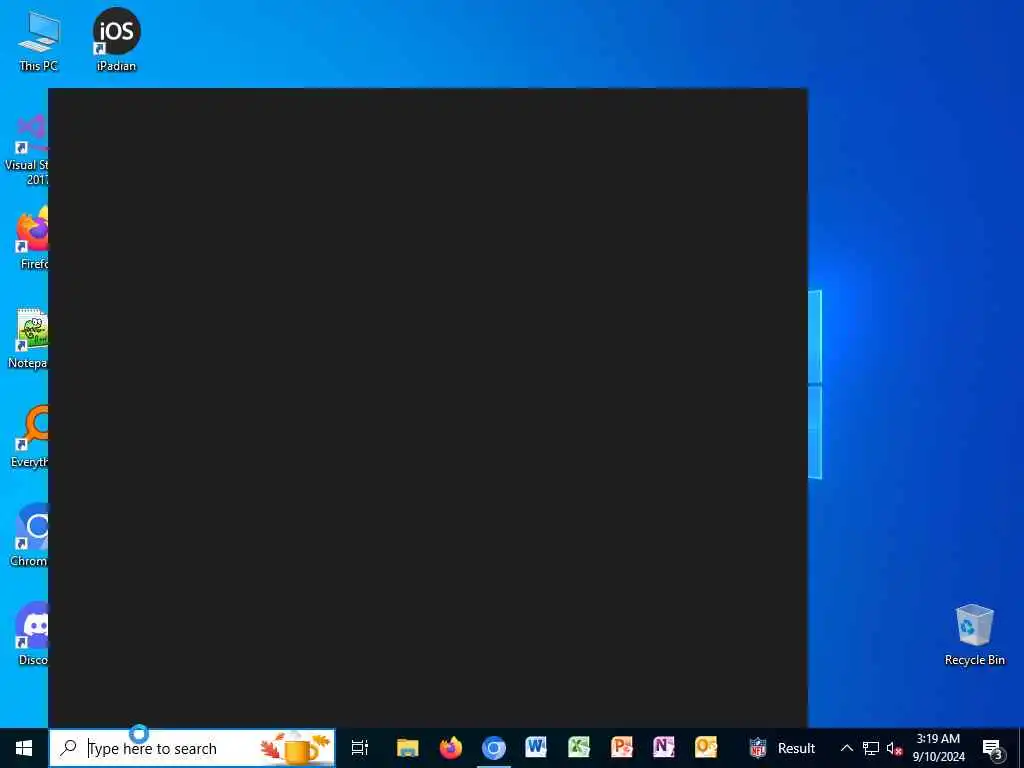Click the taskbar search box
The width and height of the screenshot is (1024, 768).
tap(192, 748)
